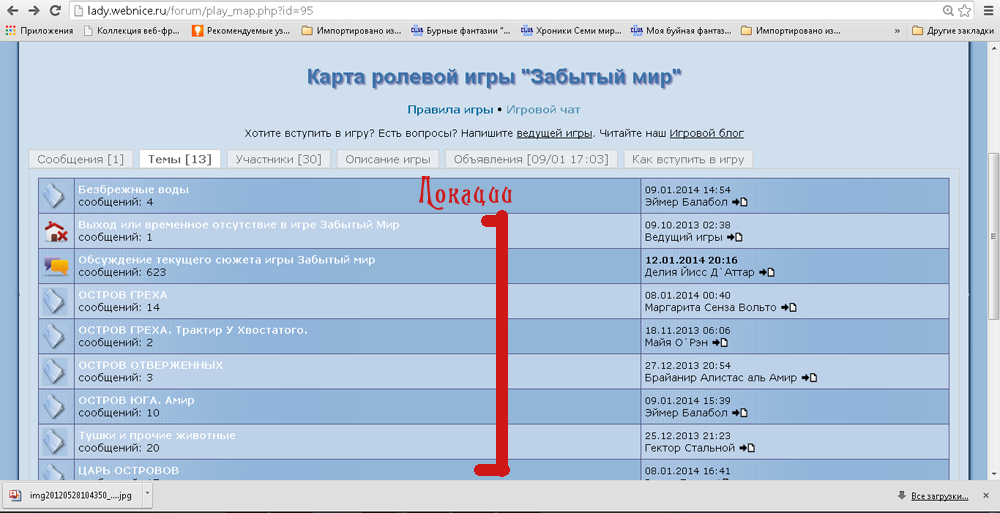
Task: Open folder icon for Безбрежные воды topic
Action: pos(56,196)
